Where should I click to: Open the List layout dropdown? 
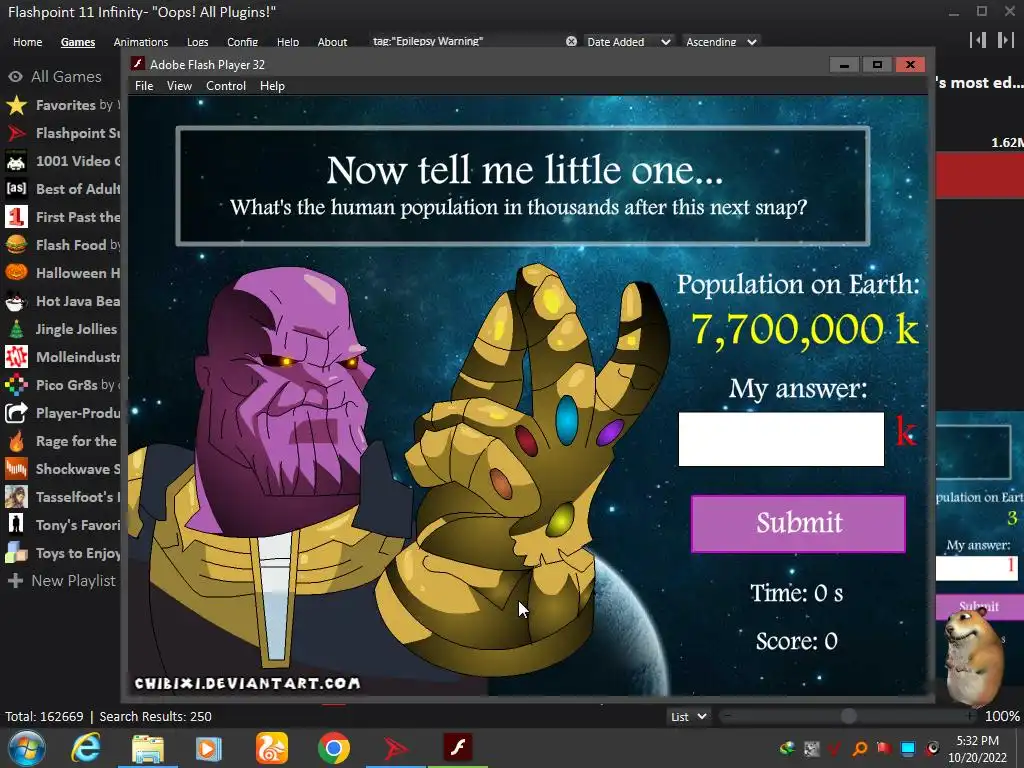[689, 716]
